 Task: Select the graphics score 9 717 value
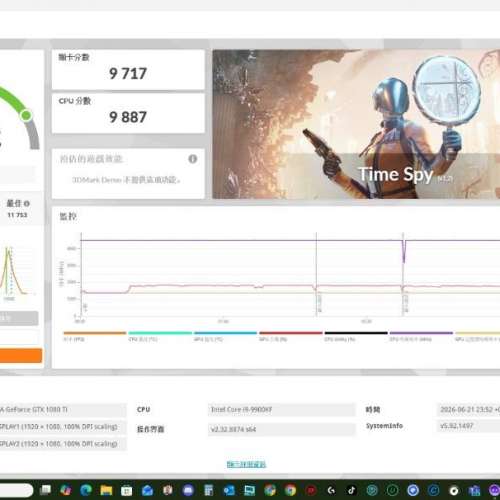pyautogui.click(x=128, y=74)
